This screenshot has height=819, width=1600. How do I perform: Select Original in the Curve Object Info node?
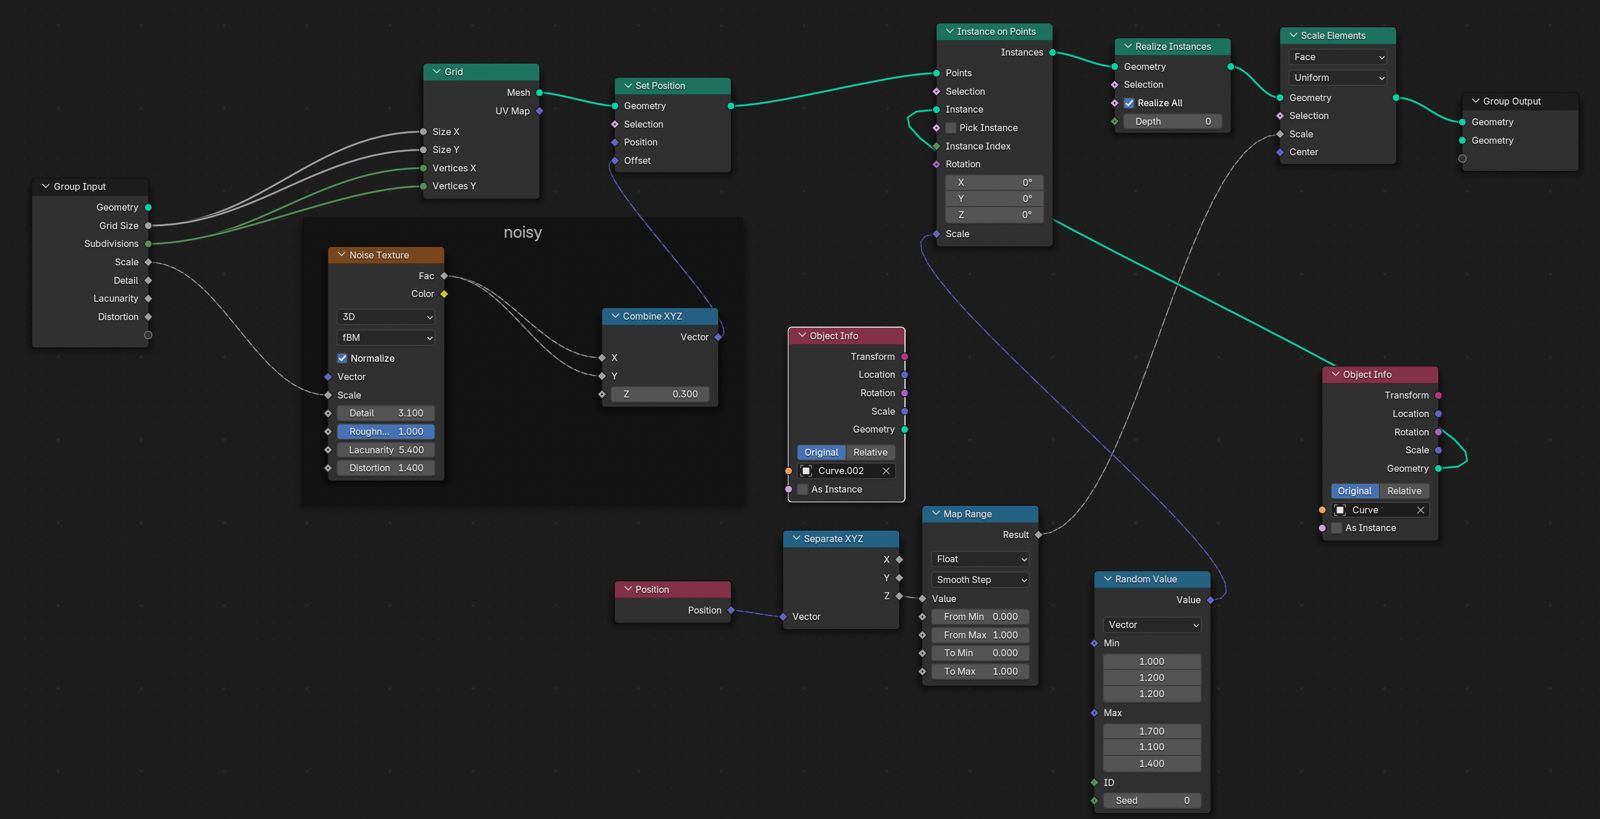coord(1354,491)
